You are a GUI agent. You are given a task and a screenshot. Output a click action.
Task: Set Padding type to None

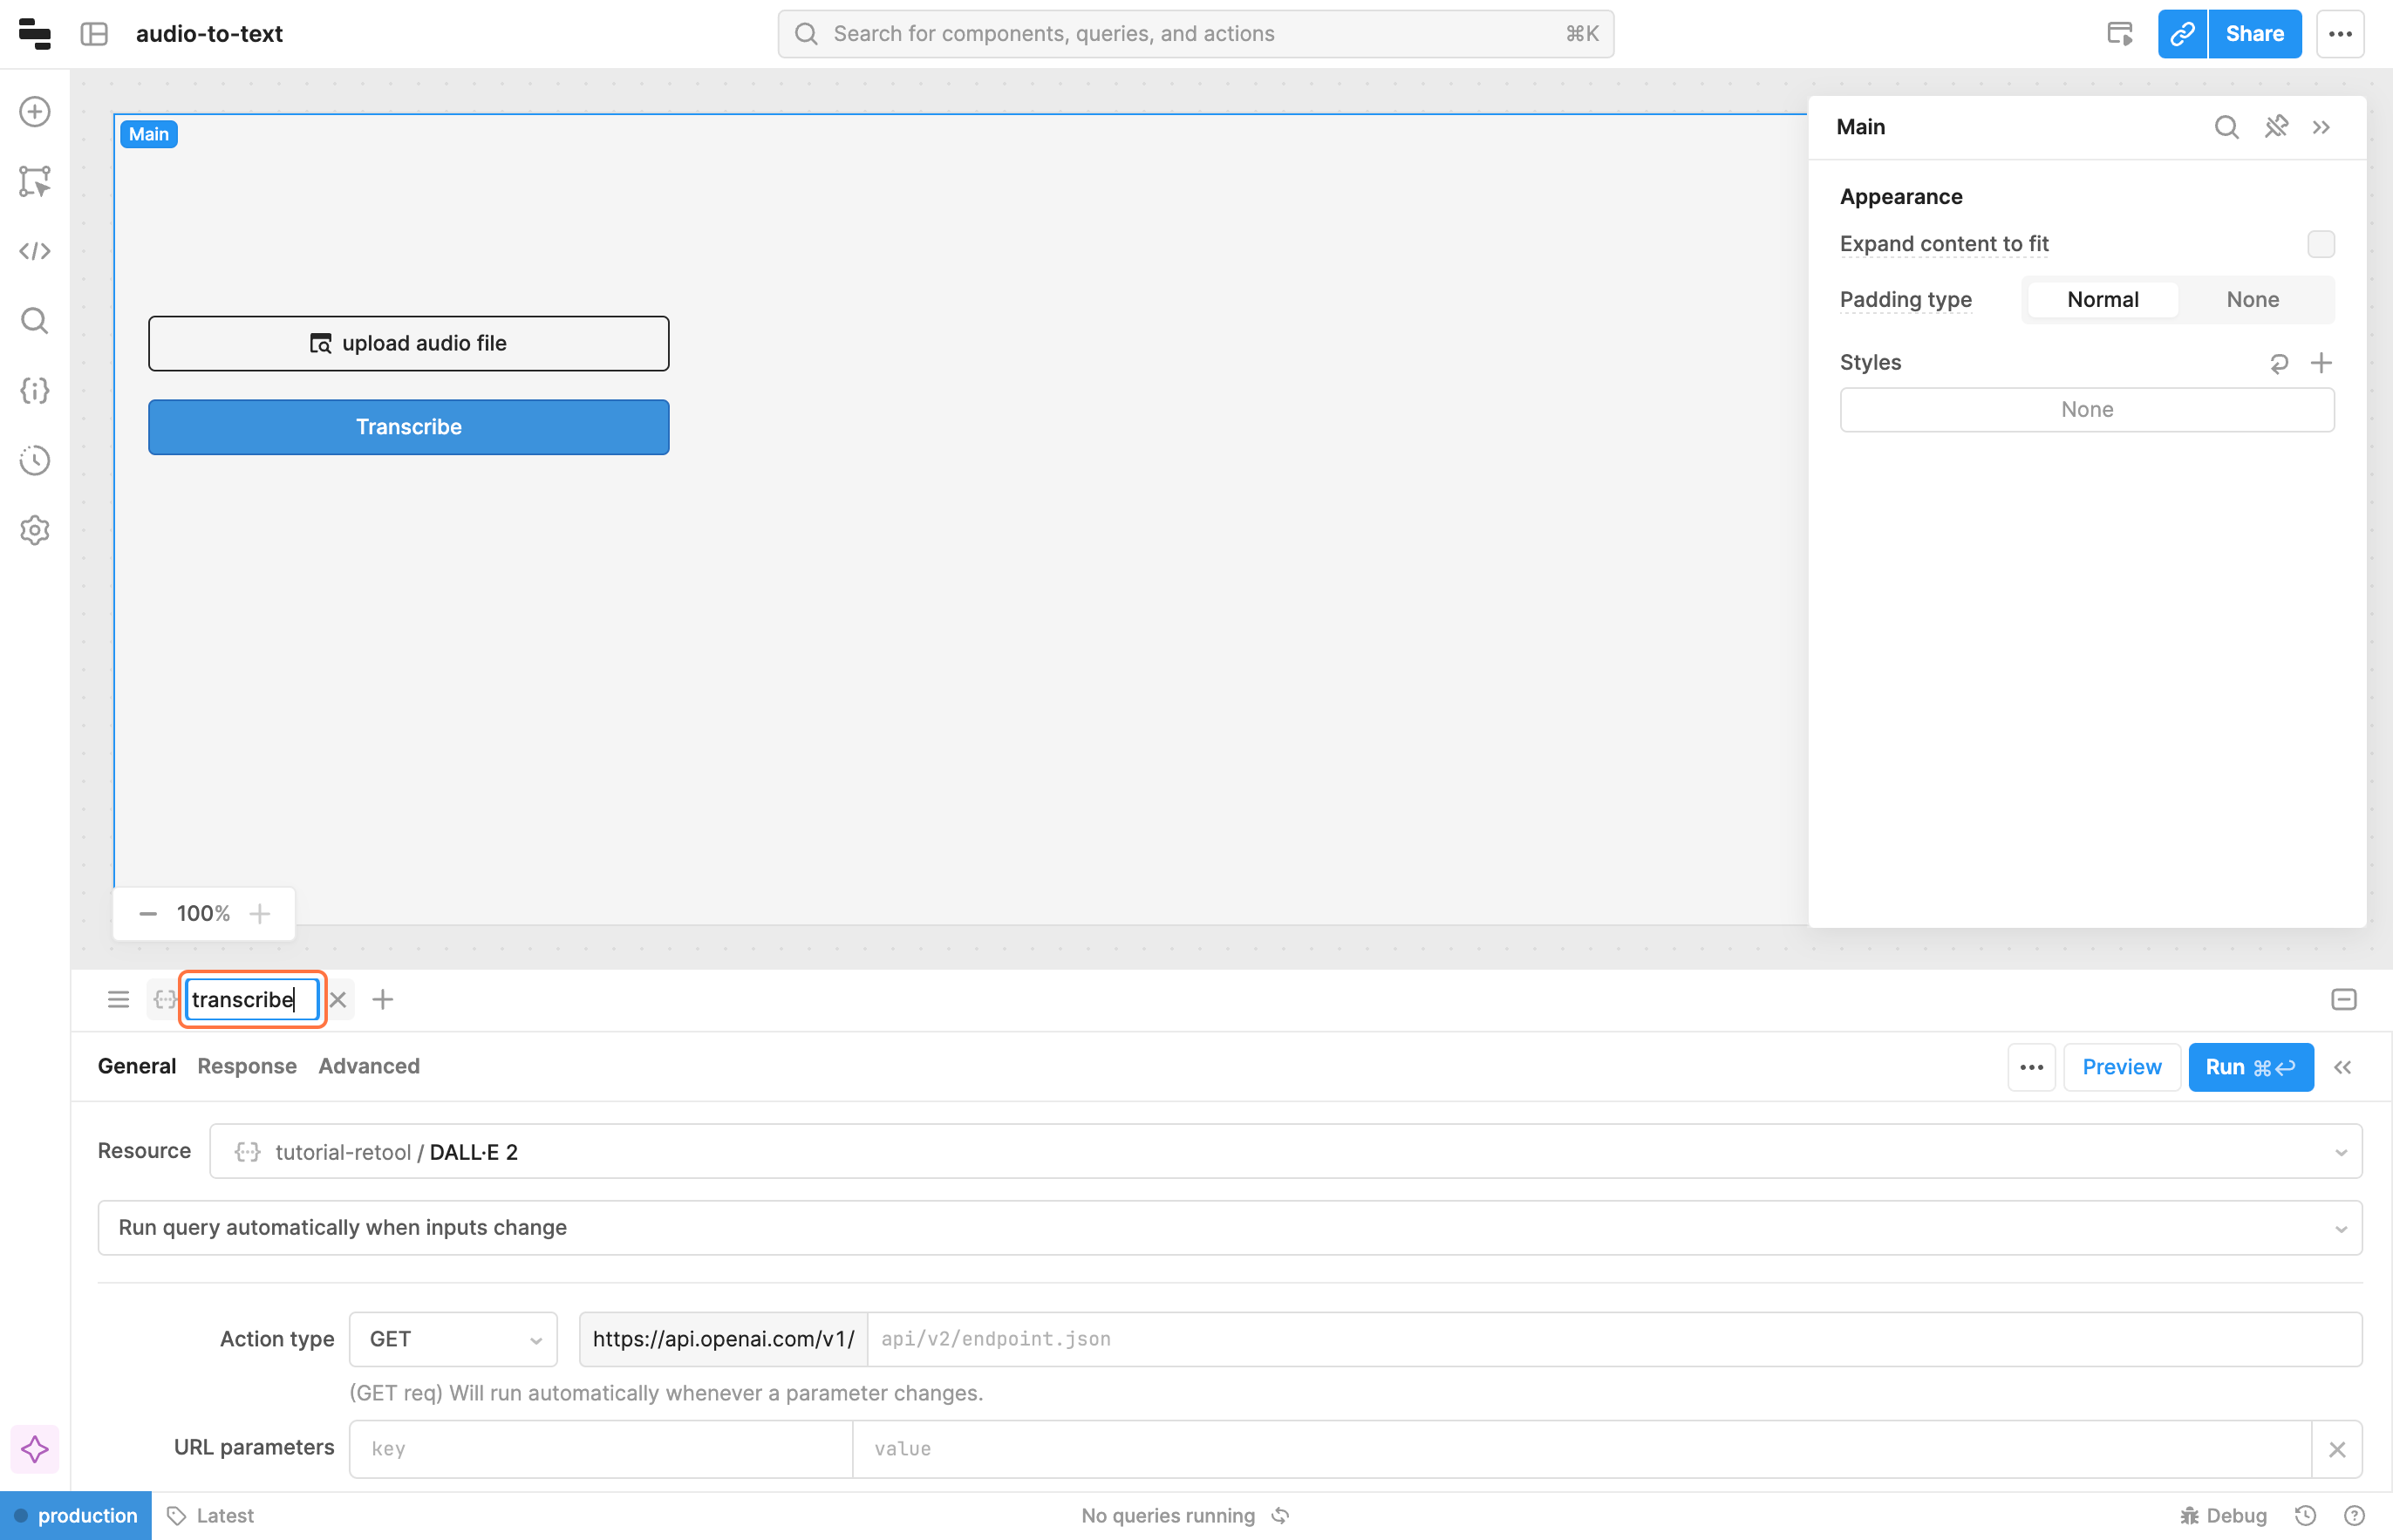click(x=2252, y=300)
